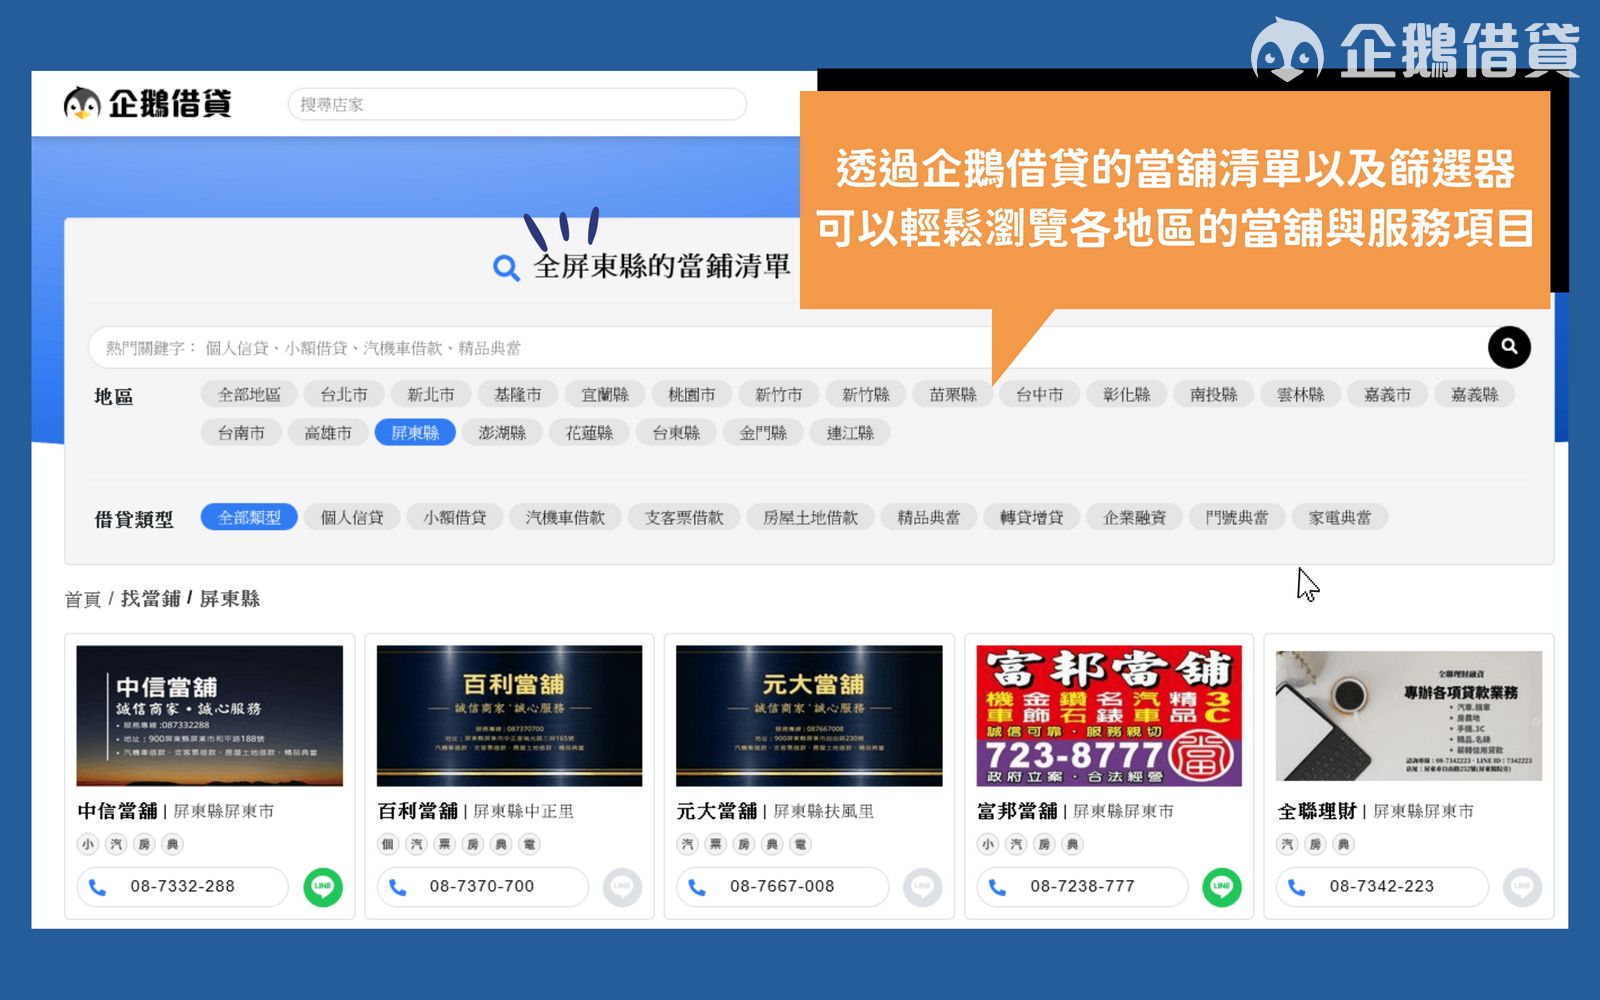Go to 首頁 breadcrumb link
This screenshot has width=1600, height=1000.
83,599
